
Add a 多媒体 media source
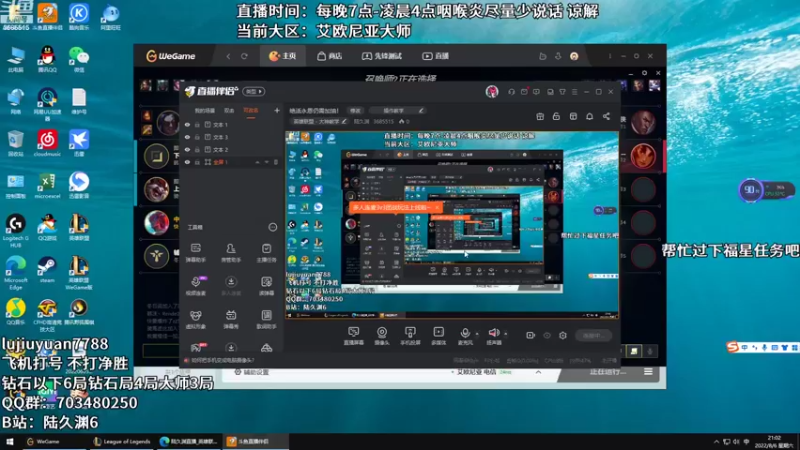click(x=438, y=336)
